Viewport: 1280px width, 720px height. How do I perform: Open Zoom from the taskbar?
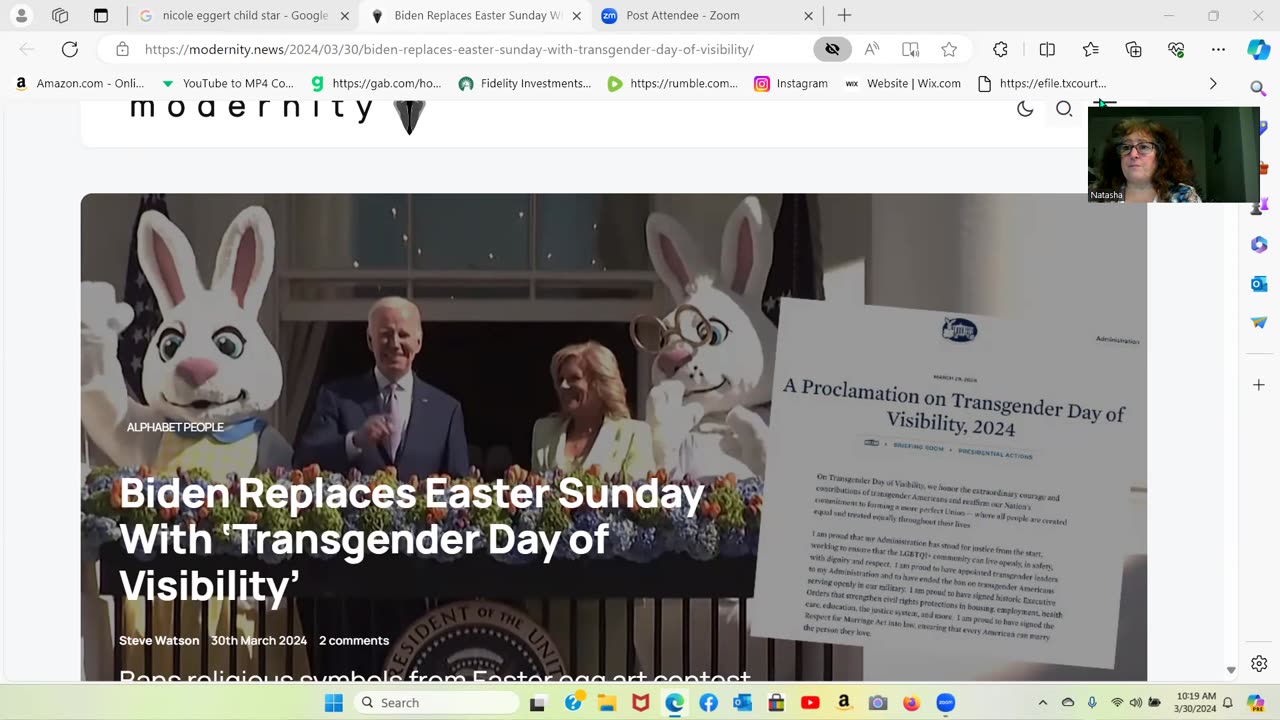pos(946,703)
